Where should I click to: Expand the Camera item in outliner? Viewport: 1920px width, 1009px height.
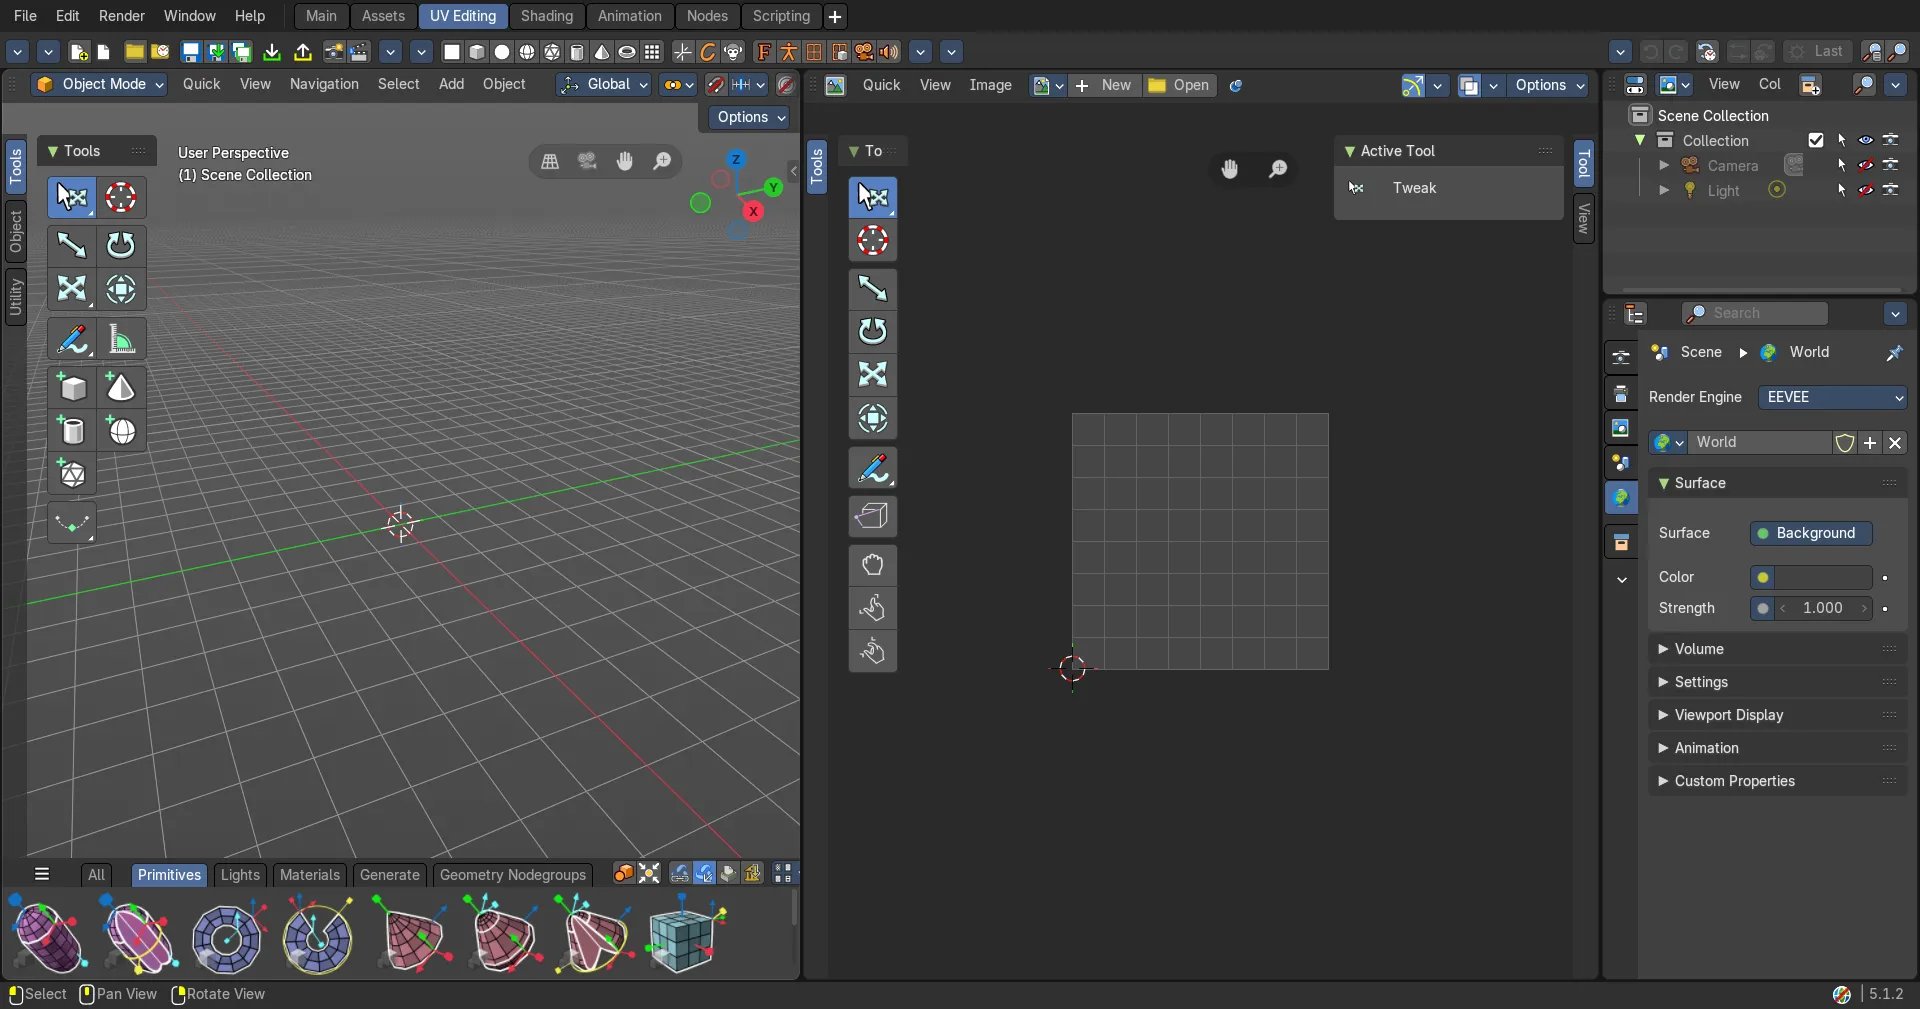tap(1664, 165)
